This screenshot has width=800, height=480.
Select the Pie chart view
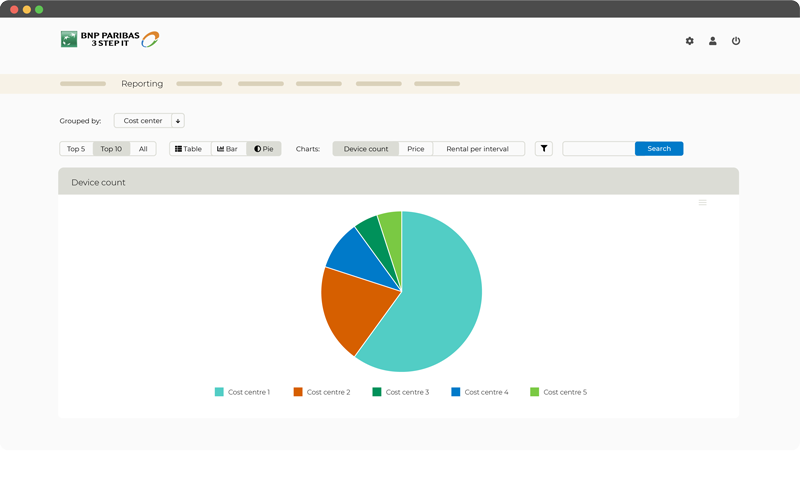[x=264, y=149]
